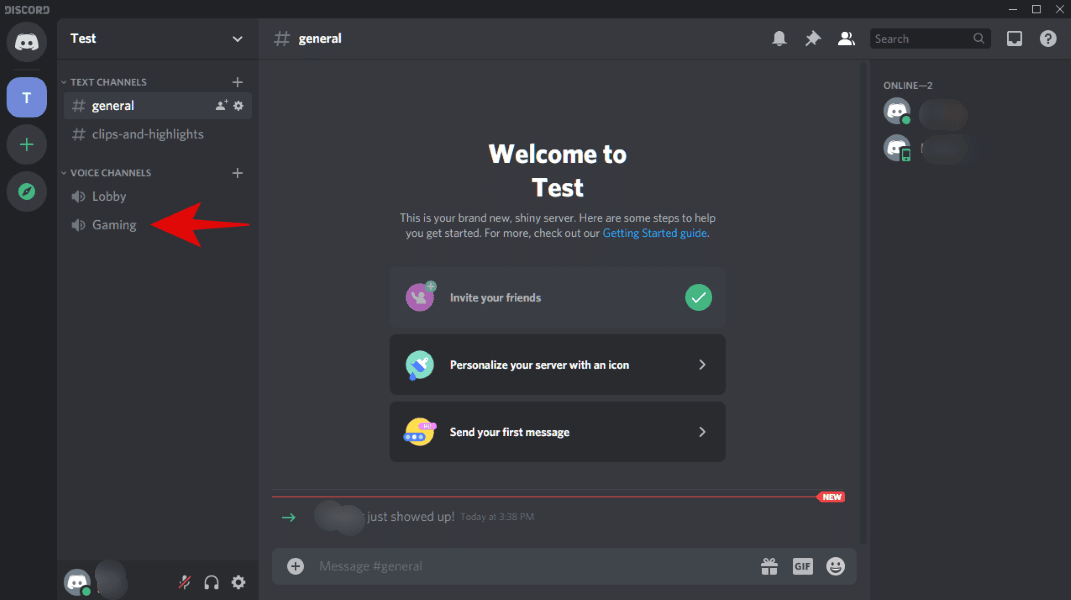Focus the Search box
The height and width of the screenshot is (600, 1071).
click(930, 39)
